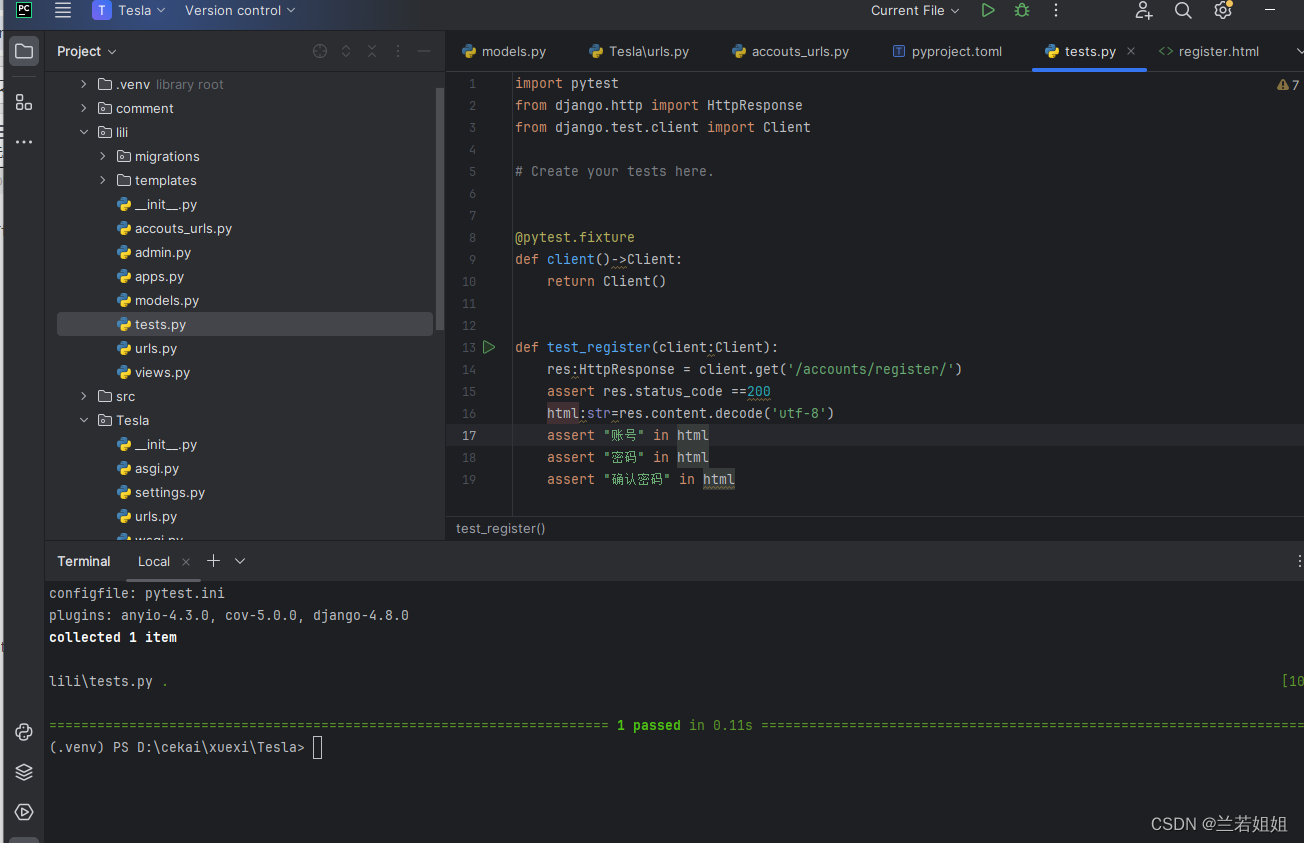Image resolution: width=1304 pixels, height=843 pixels.
Task: Click the '/accounts/register/' URL string
Action: coord(871,369)
